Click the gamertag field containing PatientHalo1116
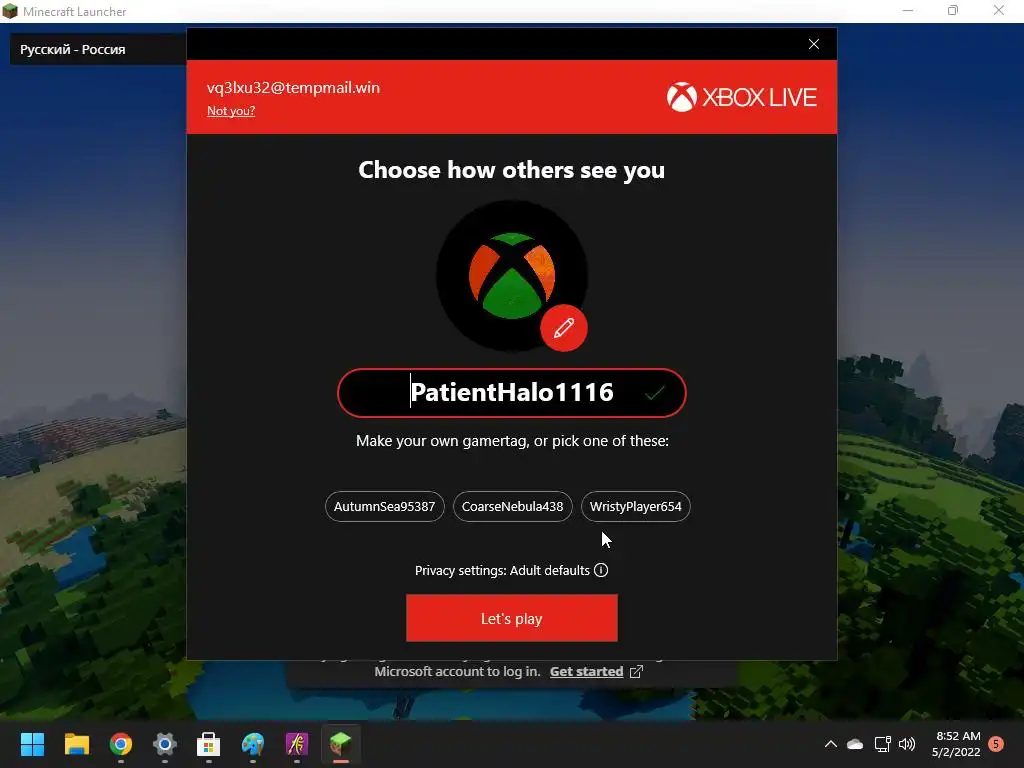The height and width of the screenshot is (768, 1024). [511, 392]
